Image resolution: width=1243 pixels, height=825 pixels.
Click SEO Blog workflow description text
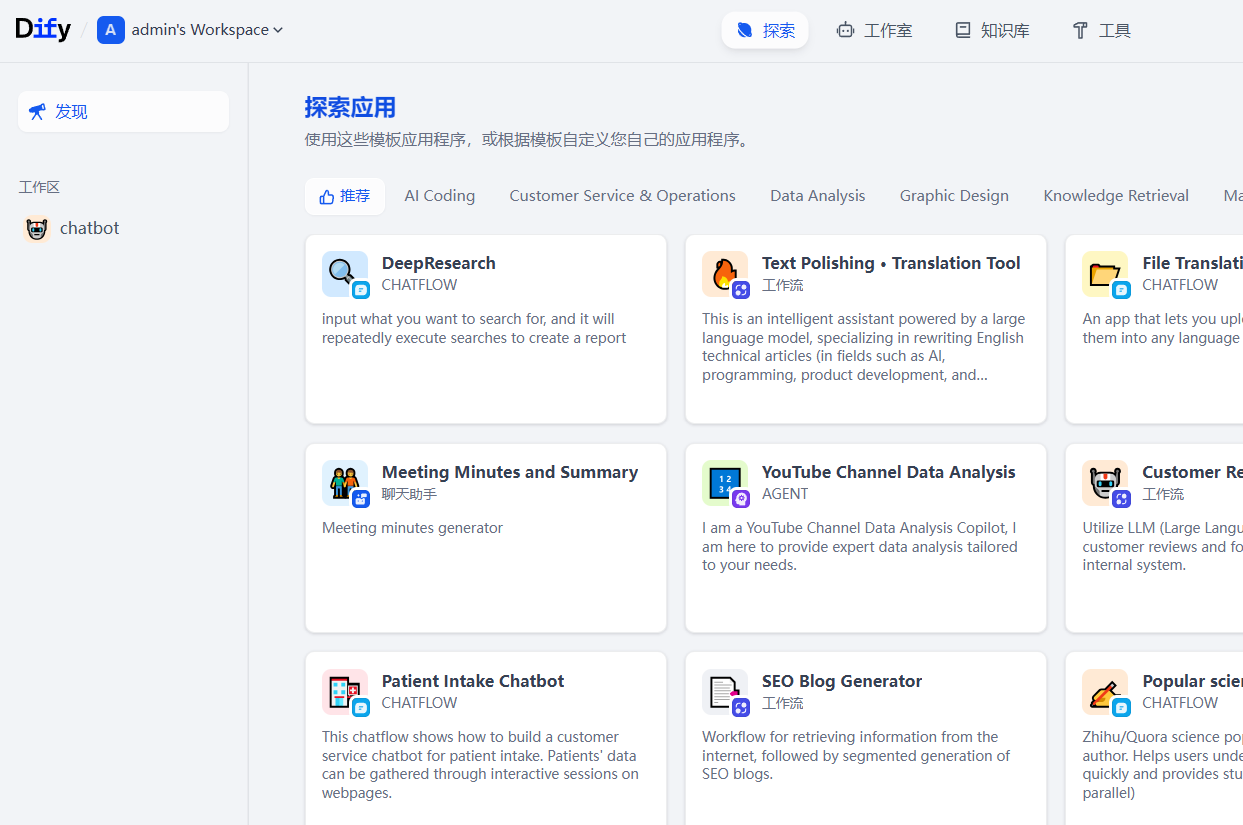pos(856,755)
